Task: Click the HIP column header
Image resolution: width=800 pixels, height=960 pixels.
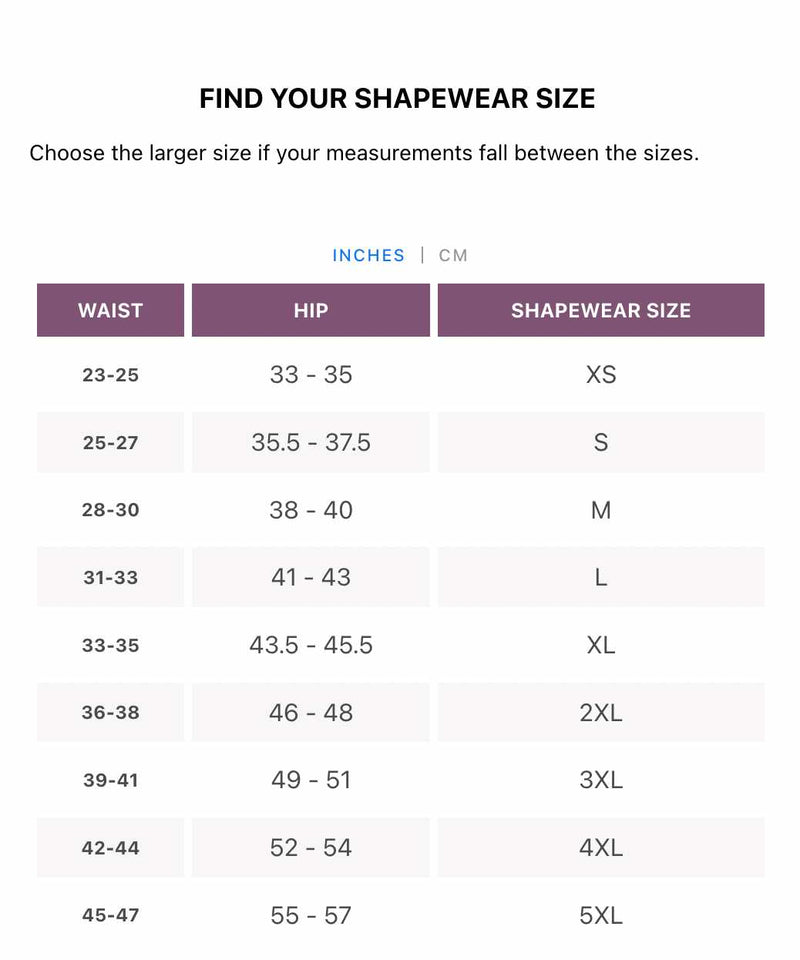Action: pos(310,310)
